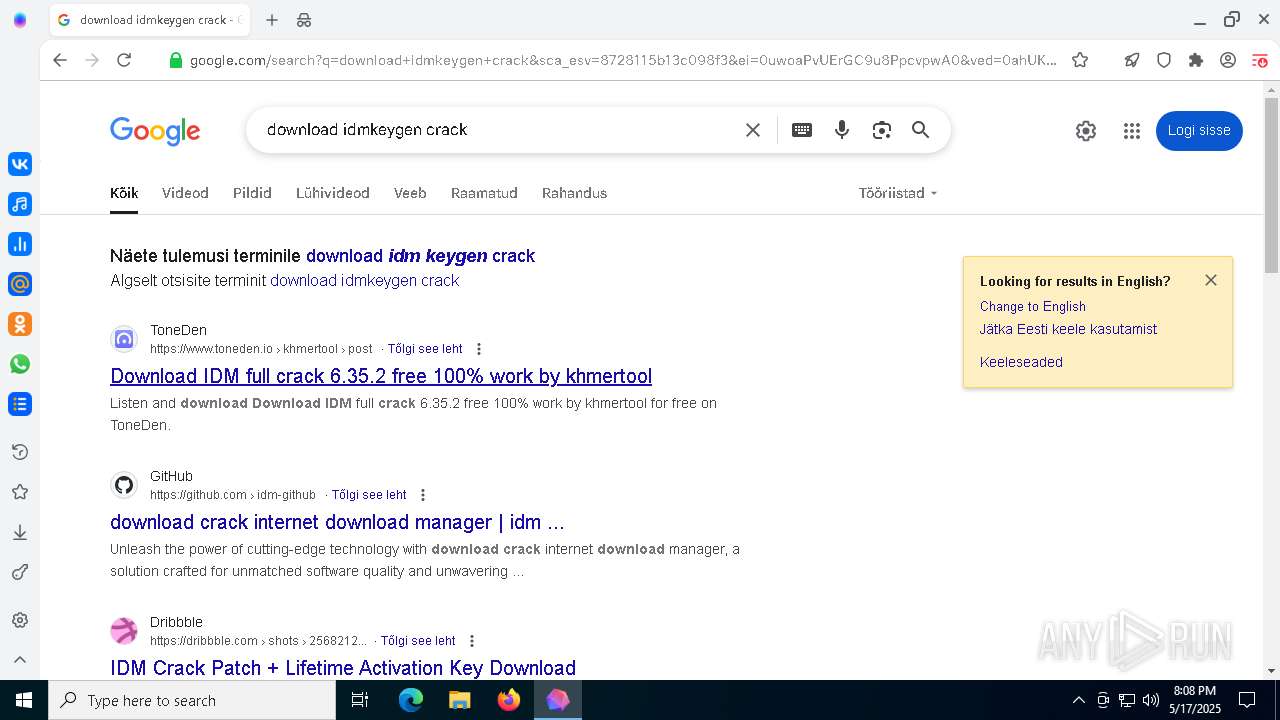Bookmark this page with the star
Viewport: 1280px width, 720px height.
click(1080, 60)
